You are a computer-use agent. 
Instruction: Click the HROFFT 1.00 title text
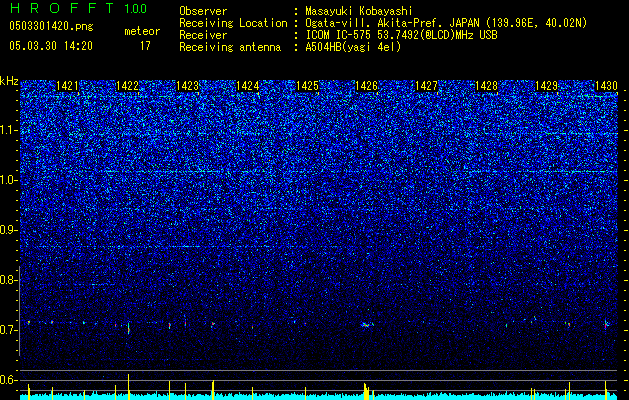[79, 8]
